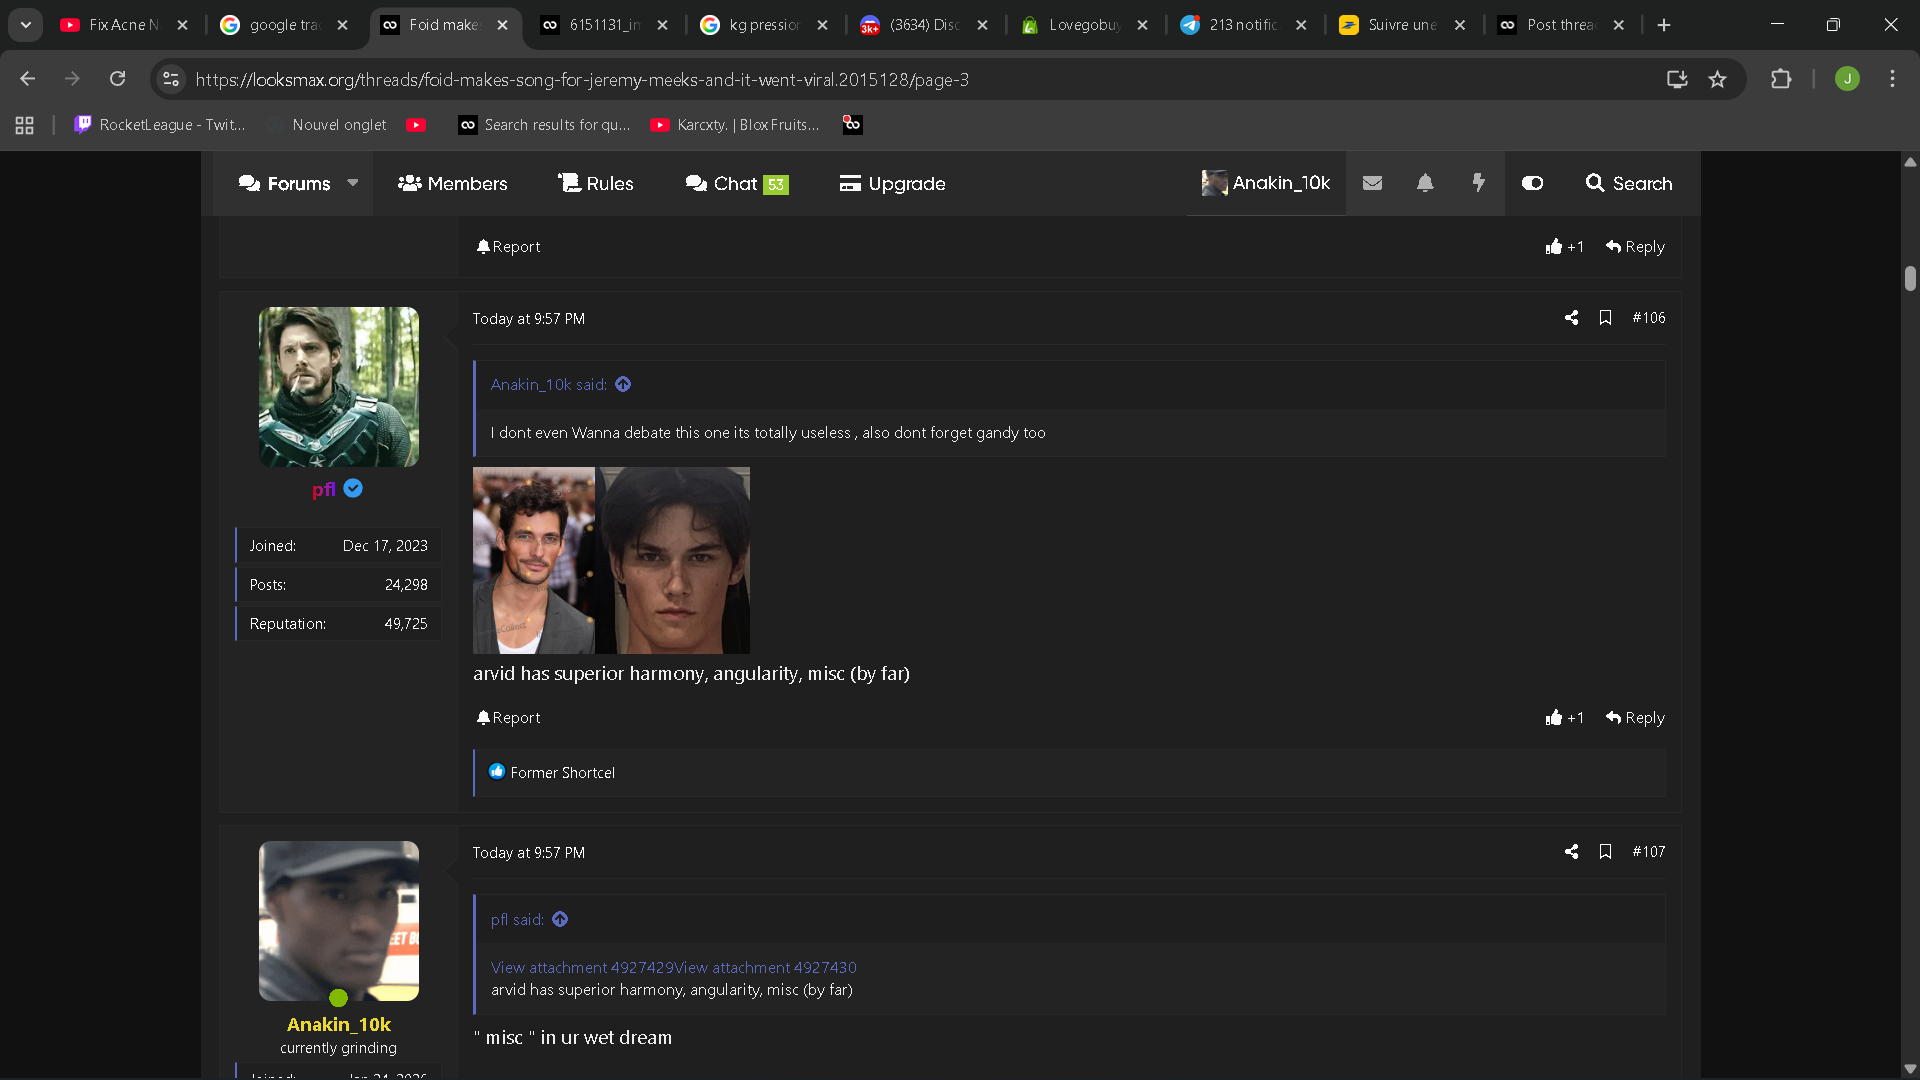Click the page vertical scrollbar thumb
Image resolution: width=1920 pixels, height=1080 pixels.
click(x=1910, y=278)
